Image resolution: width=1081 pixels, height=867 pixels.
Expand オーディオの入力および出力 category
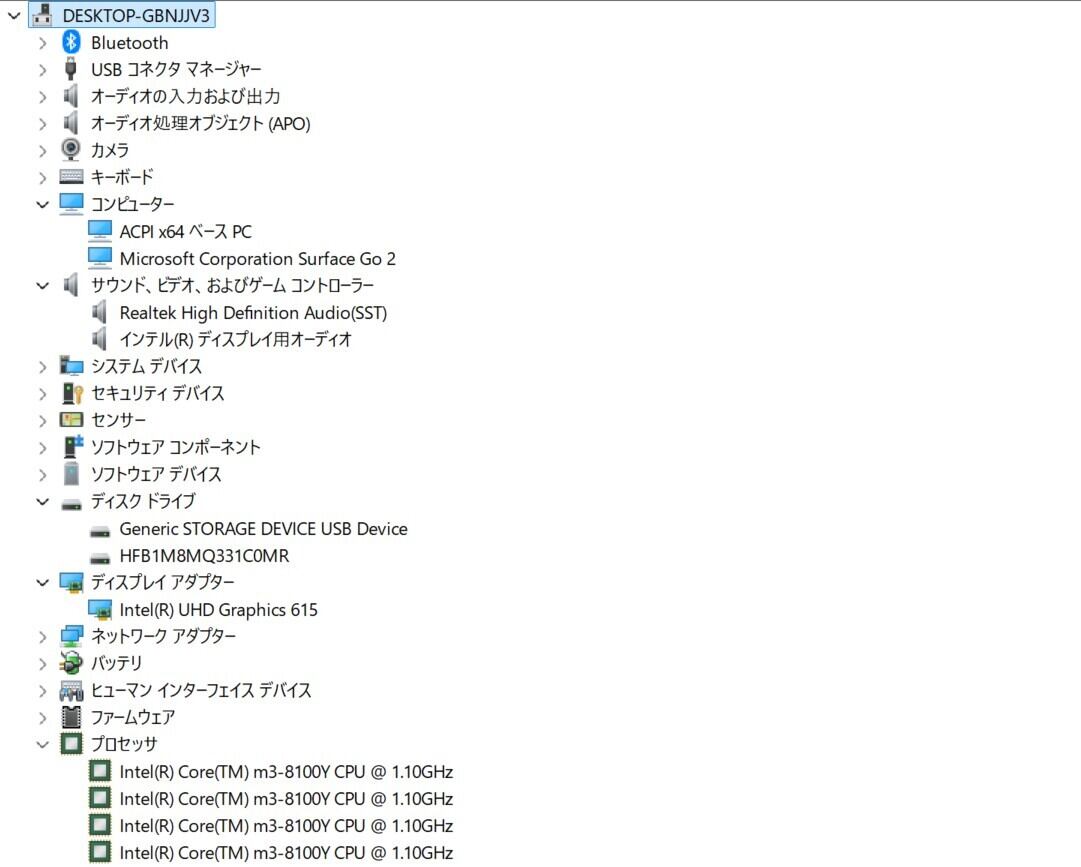click(43, 96)
